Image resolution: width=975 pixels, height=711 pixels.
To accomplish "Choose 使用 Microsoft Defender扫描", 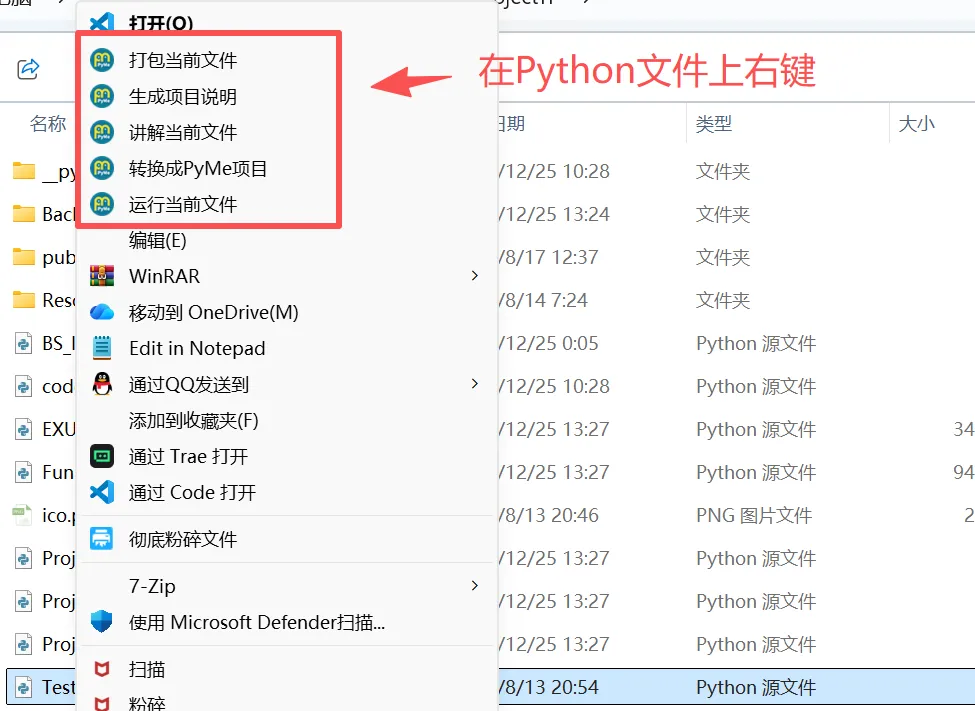I will (257, 622).
